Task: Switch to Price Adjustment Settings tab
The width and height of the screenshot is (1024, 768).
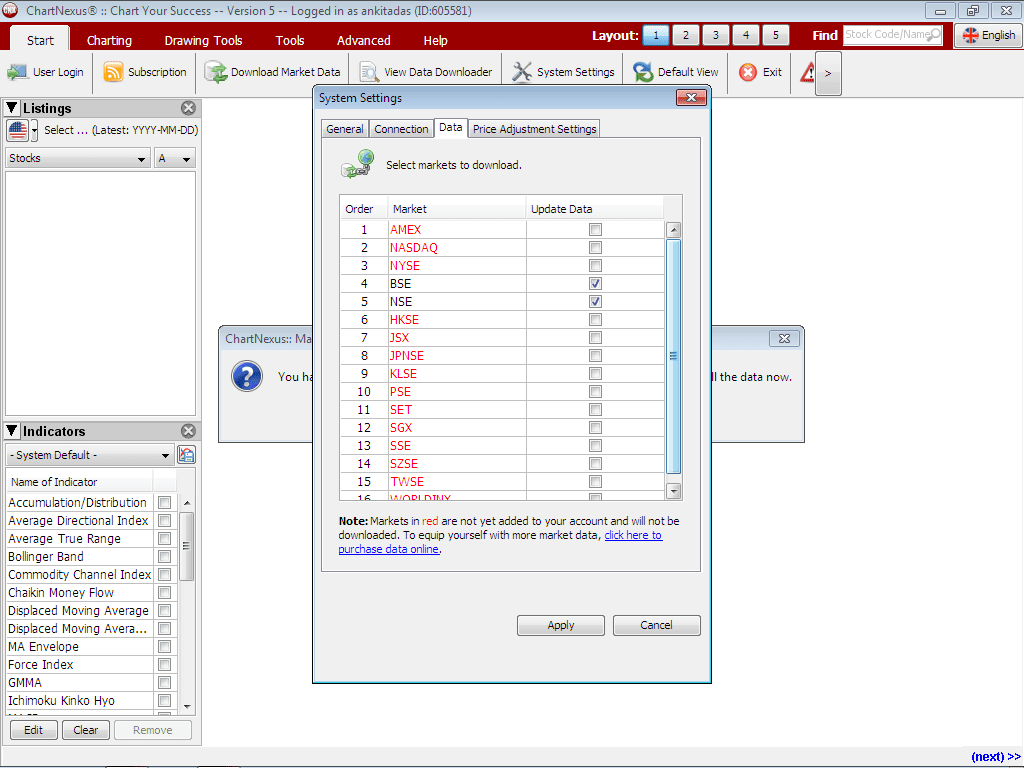Action: point(534,129)
